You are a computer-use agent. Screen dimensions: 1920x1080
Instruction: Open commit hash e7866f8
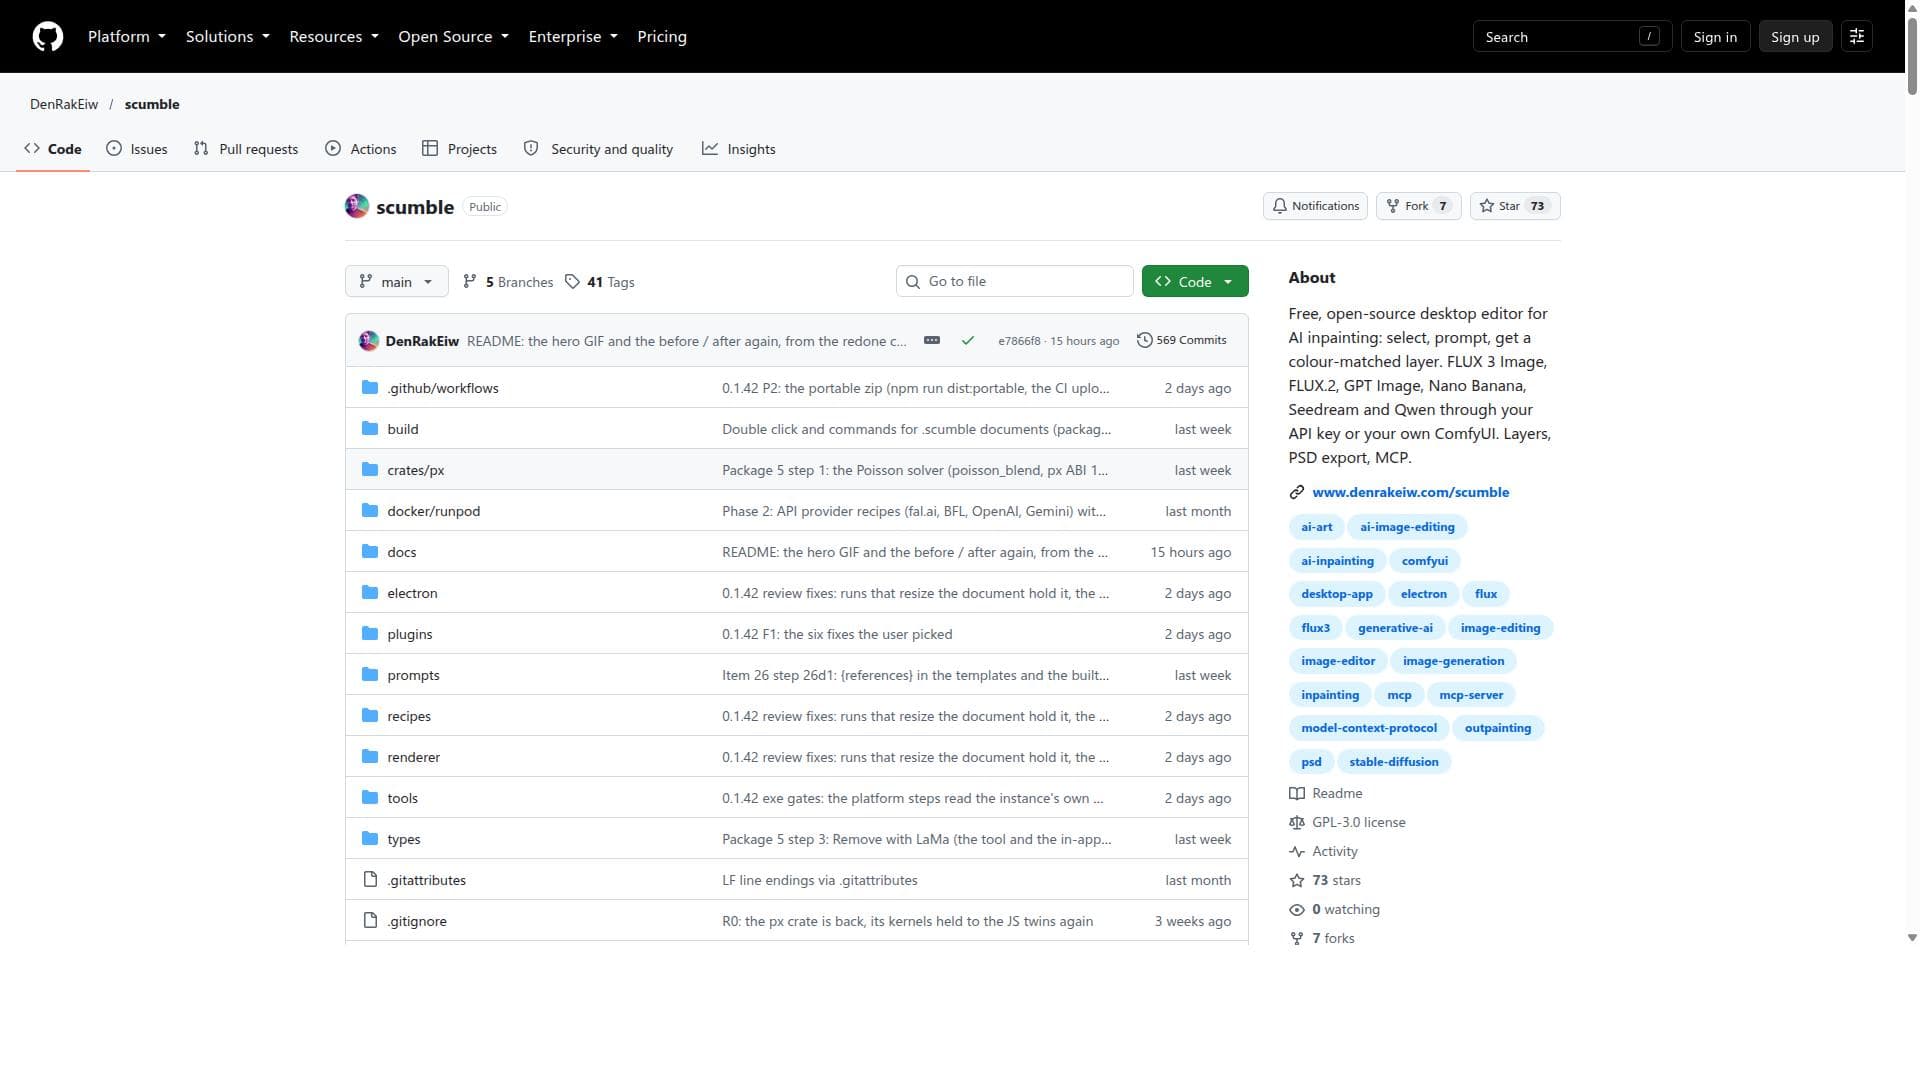point(1019,341)
